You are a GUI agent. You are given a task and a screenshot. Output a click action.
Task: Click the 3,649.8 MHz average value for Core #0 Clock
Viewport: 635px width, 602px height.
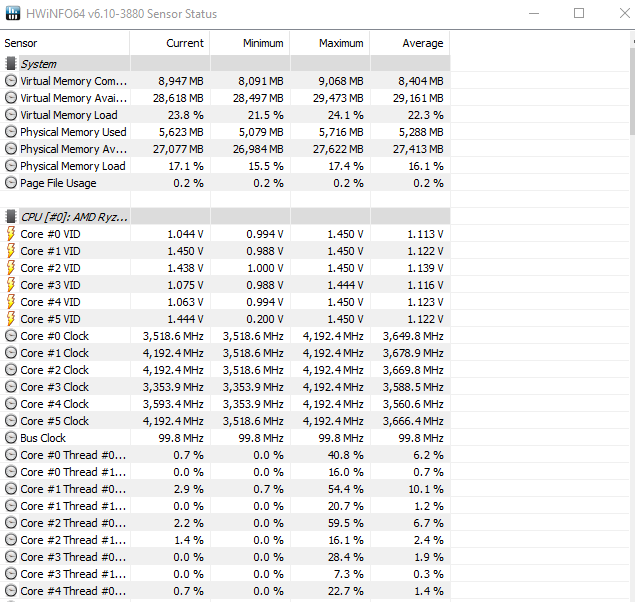(413, 336)
